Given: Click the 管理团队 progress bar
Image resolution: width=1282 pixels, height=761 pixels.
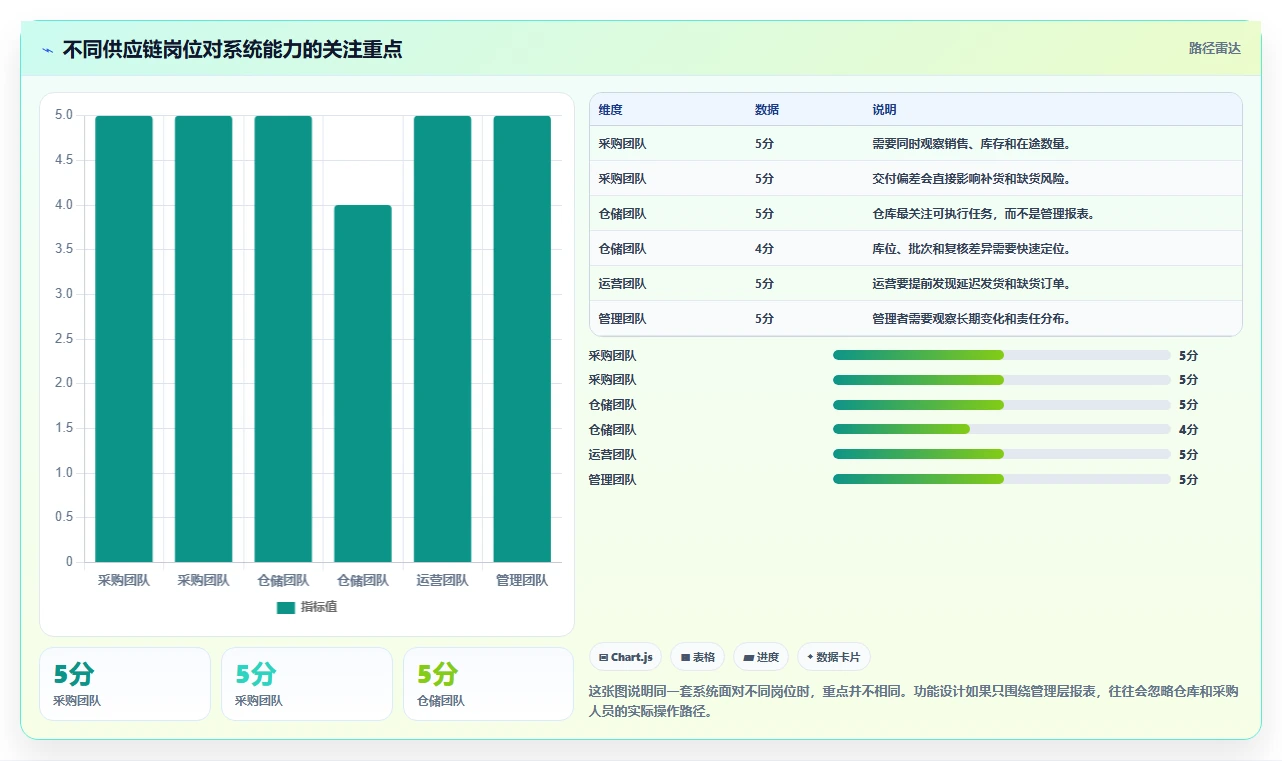Looking at the screenshot, I should 1002,480.
